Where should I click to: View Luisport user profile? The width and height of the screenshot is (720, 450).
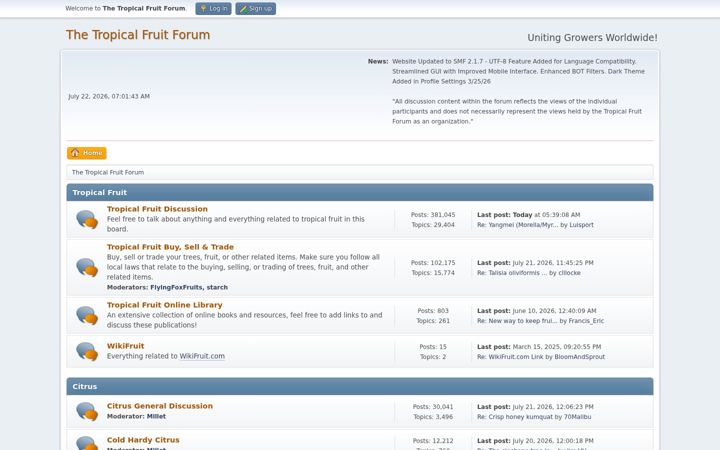(581, 225)
